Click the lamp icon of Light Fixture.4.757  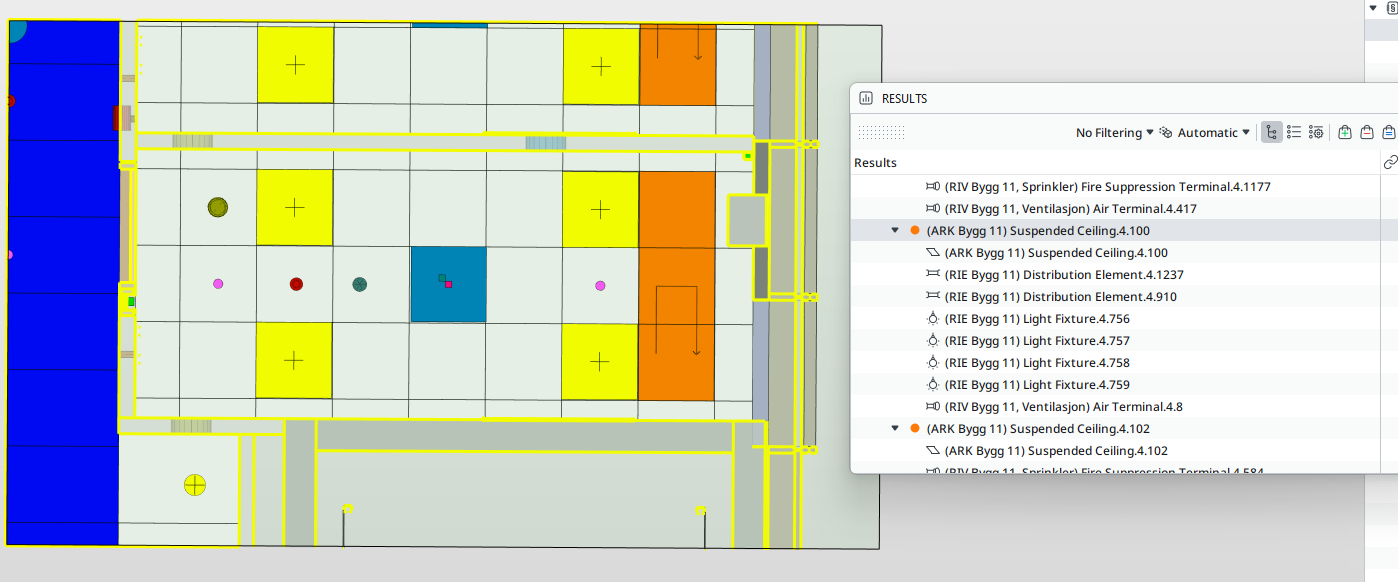(933, 341)
